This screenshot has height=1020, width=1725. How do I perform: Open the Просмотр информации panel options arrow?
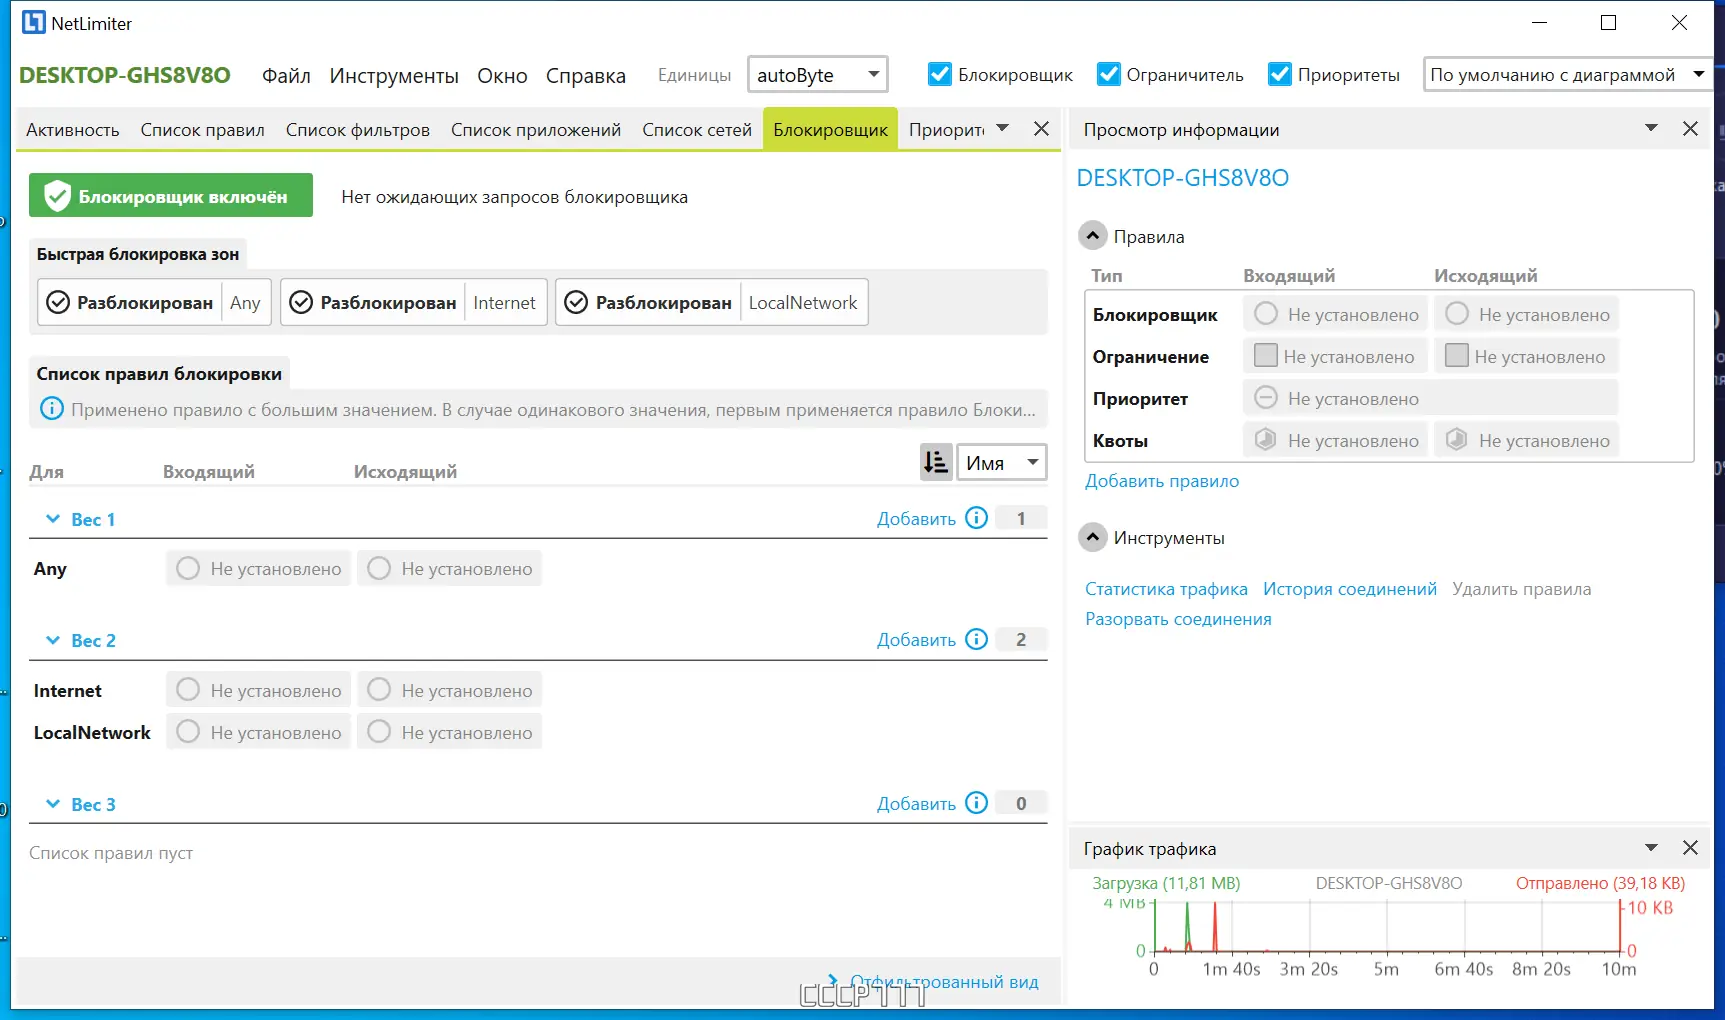tap(1651, 128)
